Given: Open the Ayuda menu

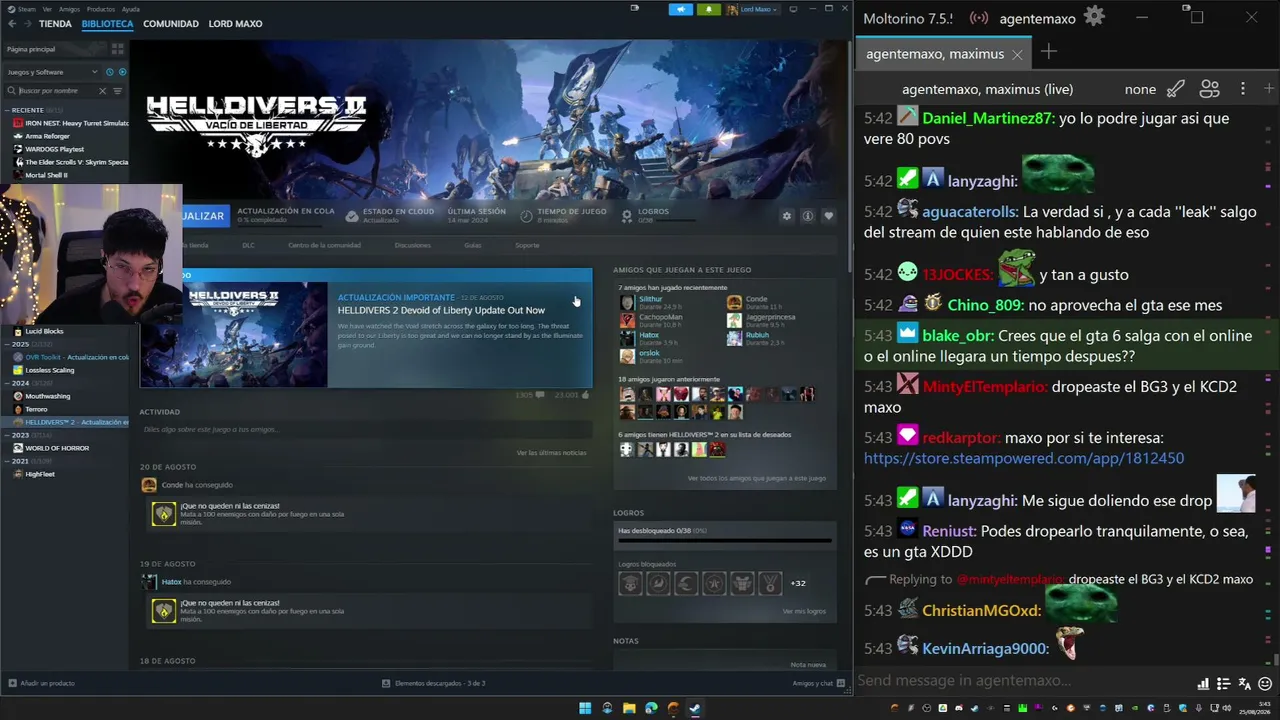Looking at the screenshot, I should click(131, 9).
